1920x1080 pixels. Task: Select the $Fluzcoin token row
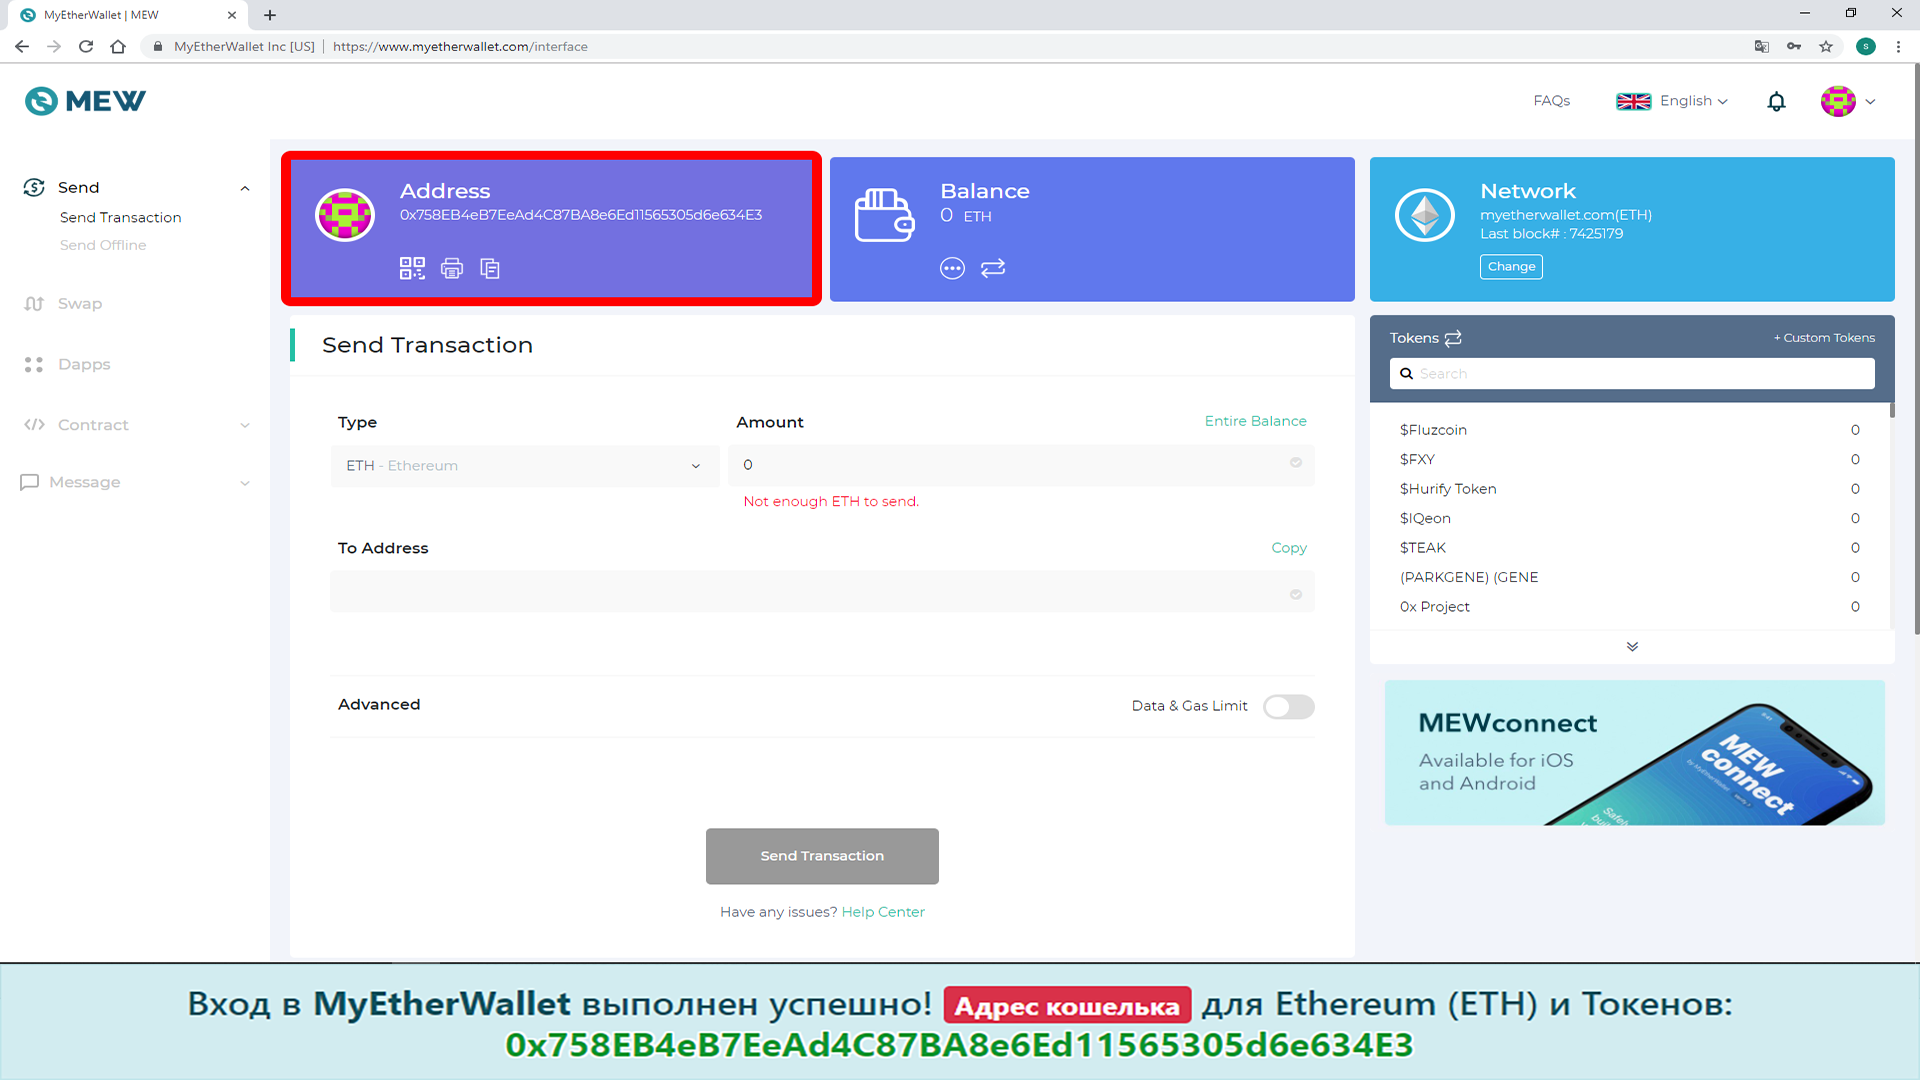1630,430
